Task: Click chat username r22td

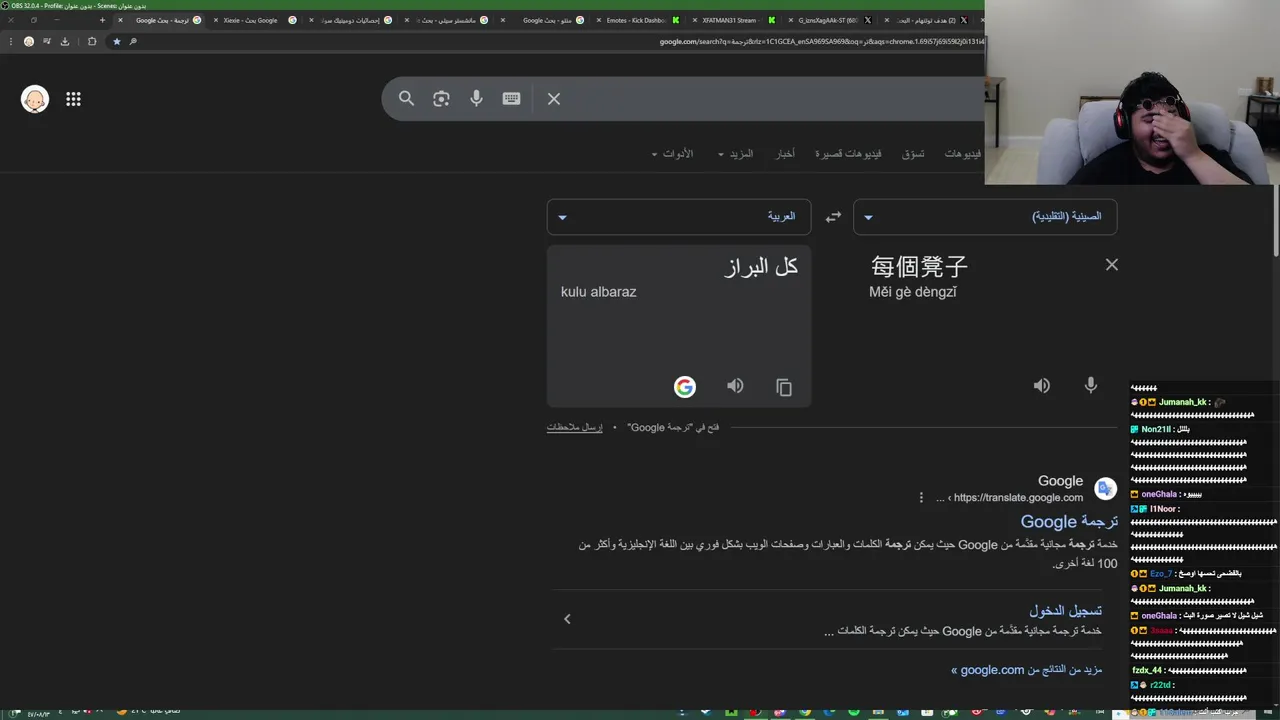Action: [1161, 685]
